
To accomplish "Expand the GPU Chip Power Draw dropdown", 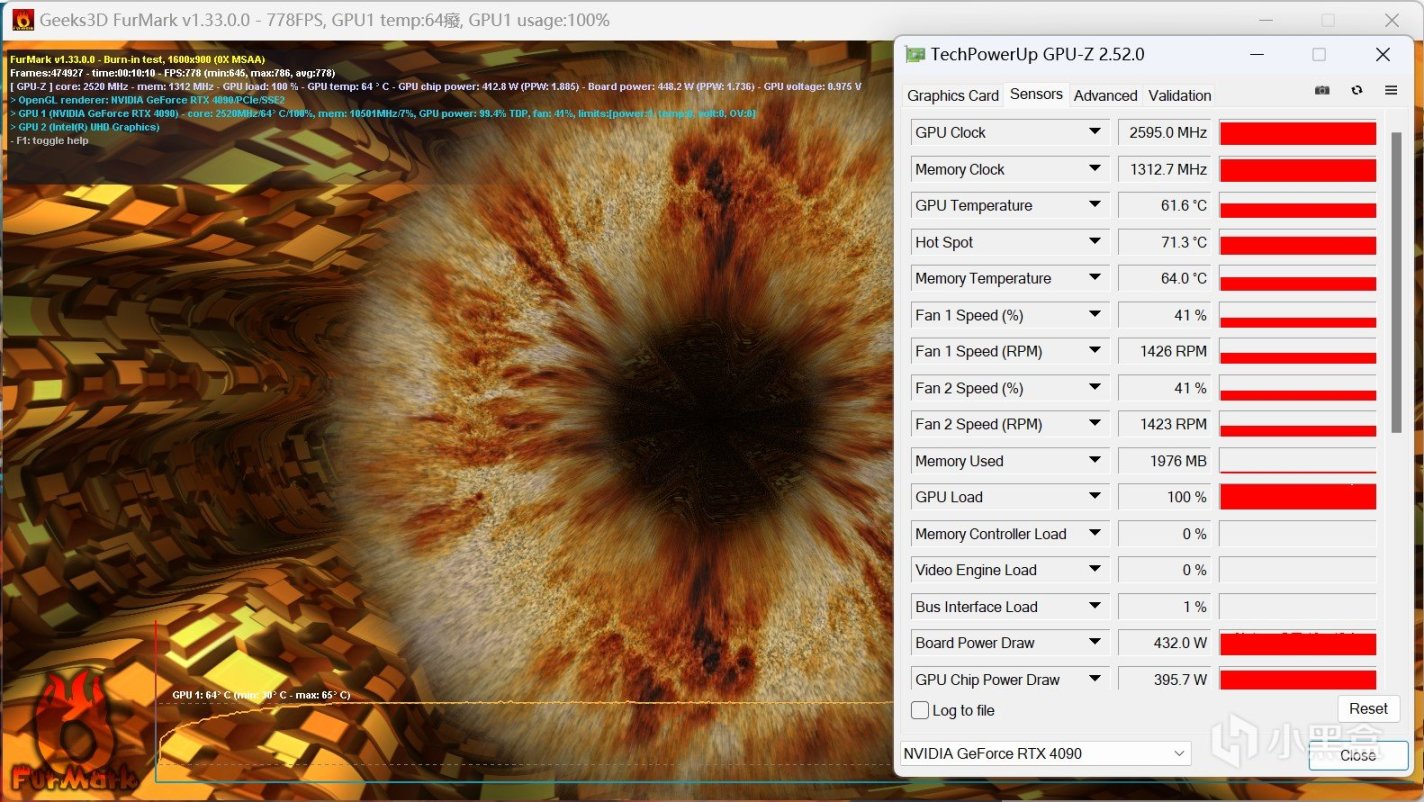I will click(1095, 680).
